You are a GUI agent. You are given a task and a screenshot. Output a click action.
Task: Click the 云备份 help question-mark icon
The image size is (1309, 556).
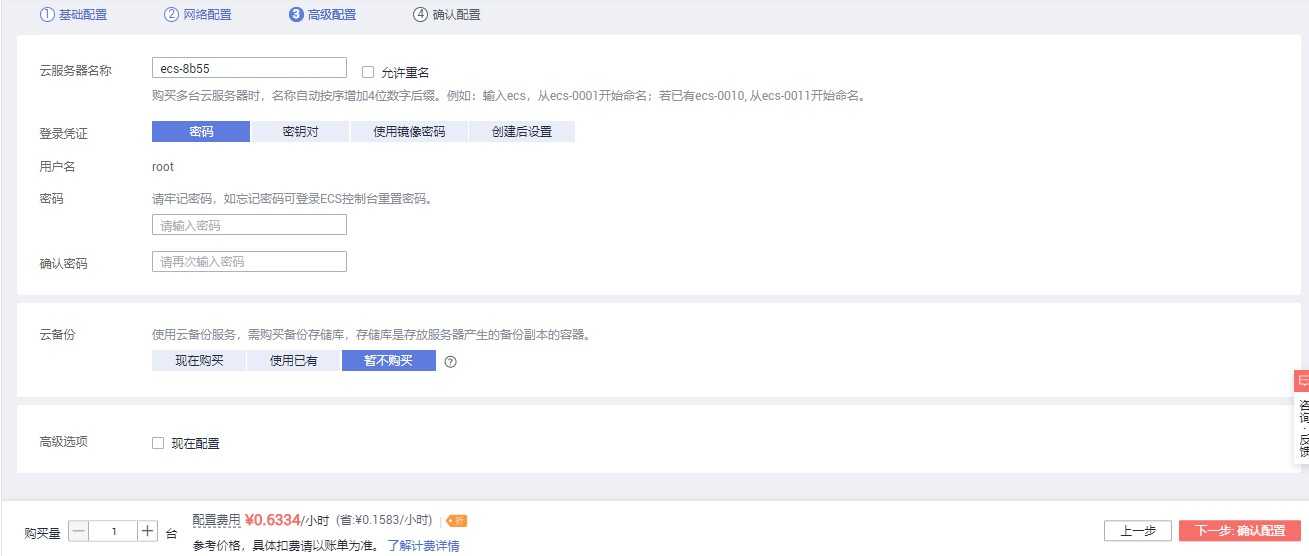click(x=450, y=362)
